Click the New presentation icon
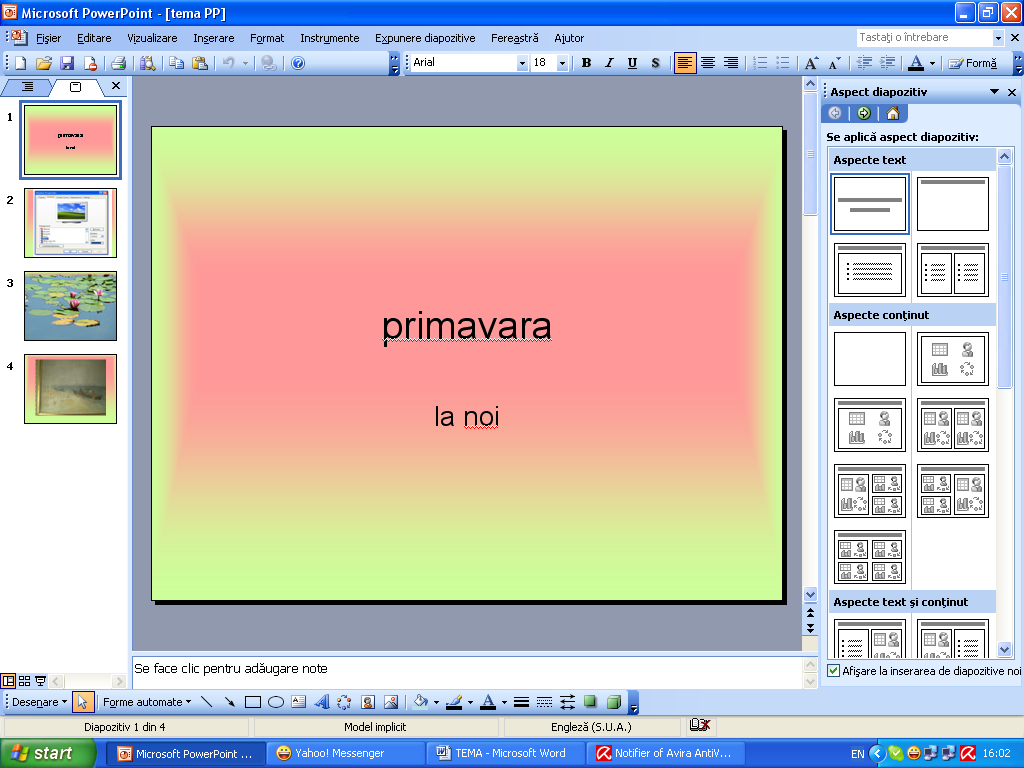 coord(20,63)
